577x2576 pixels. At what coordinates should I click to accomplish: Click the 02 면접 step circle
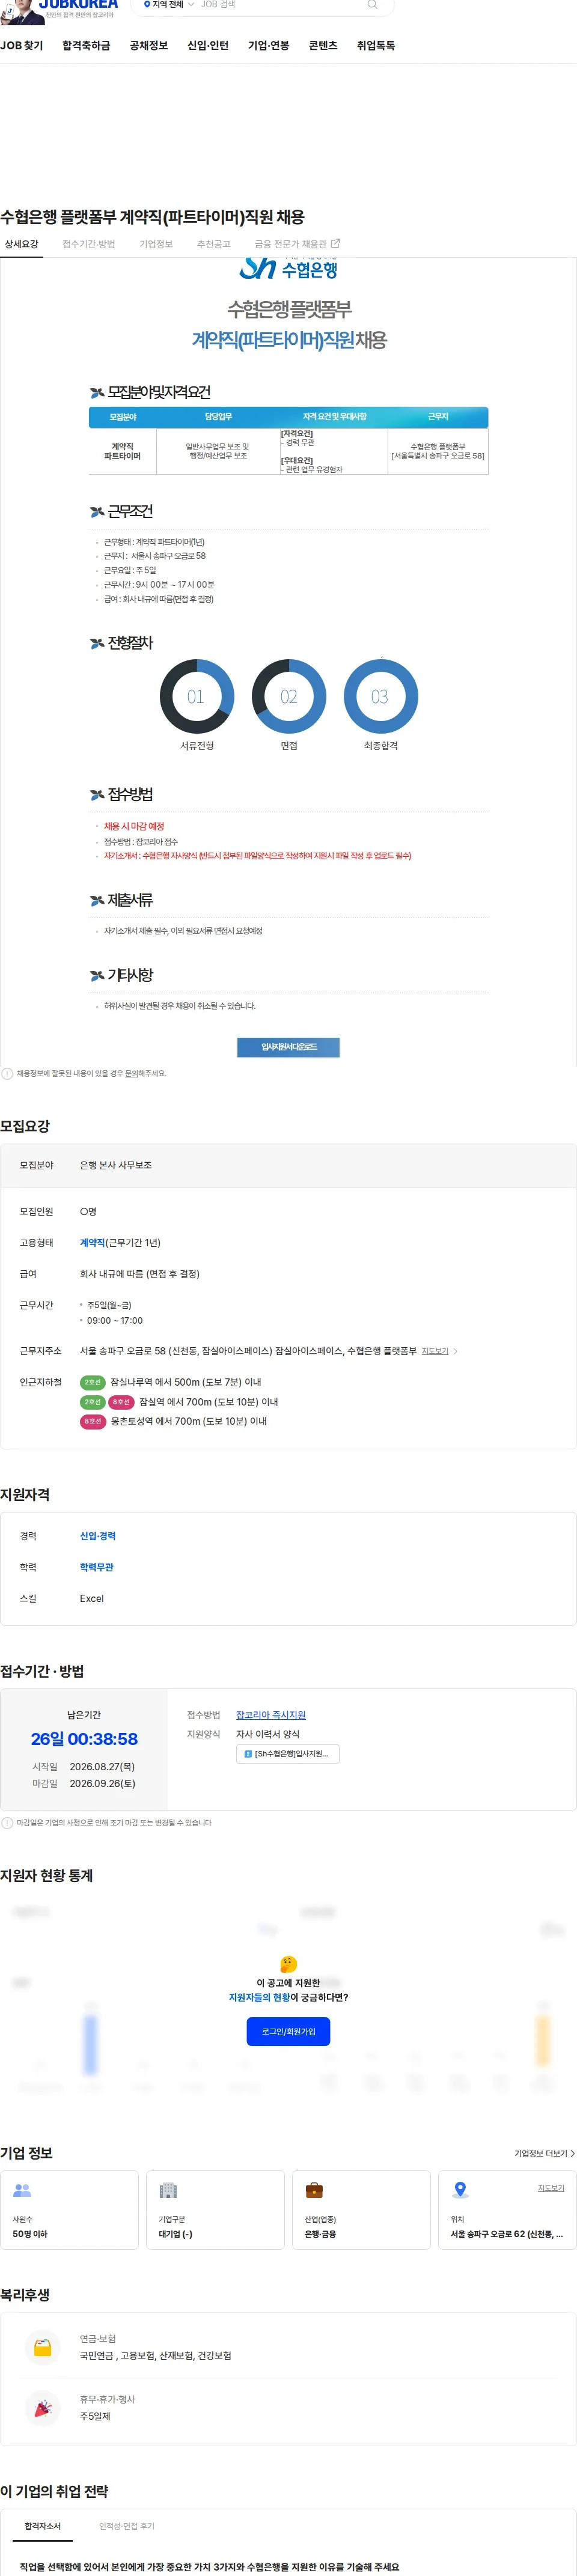point(289,697)
